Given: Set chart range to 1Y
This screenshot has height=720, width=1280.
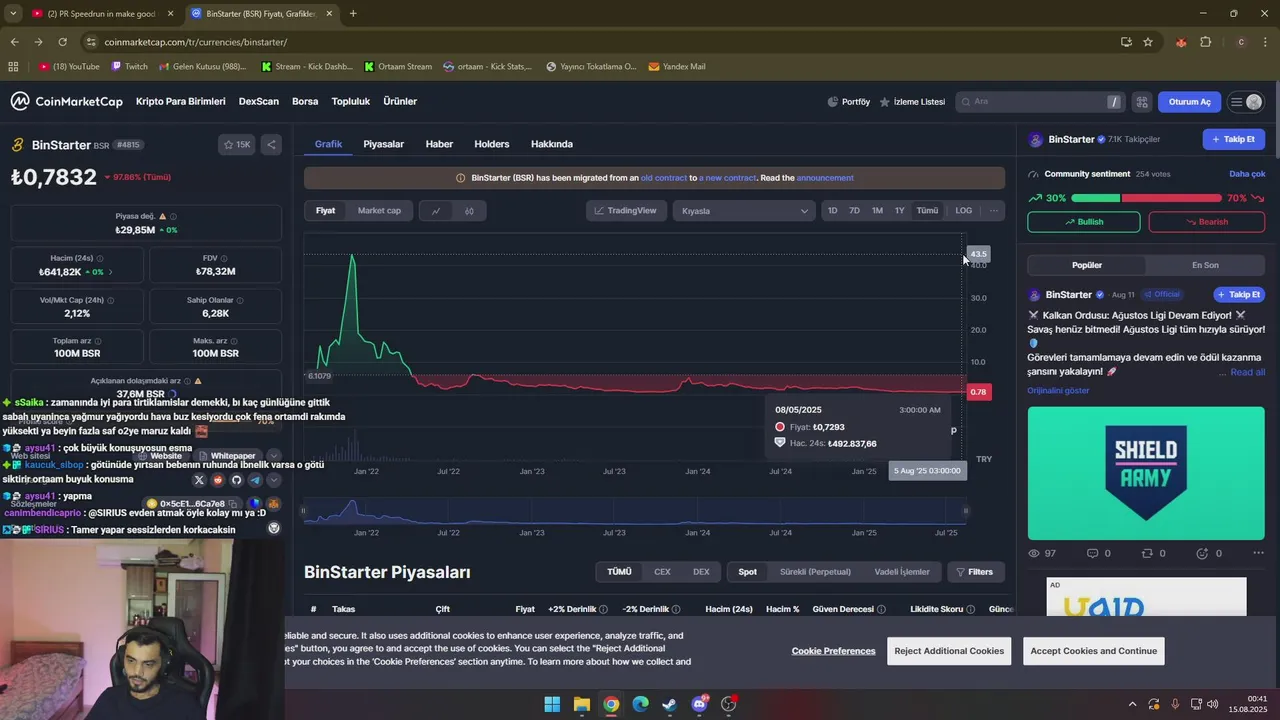Looking at the screenshot, I should (x=899, y=211).
